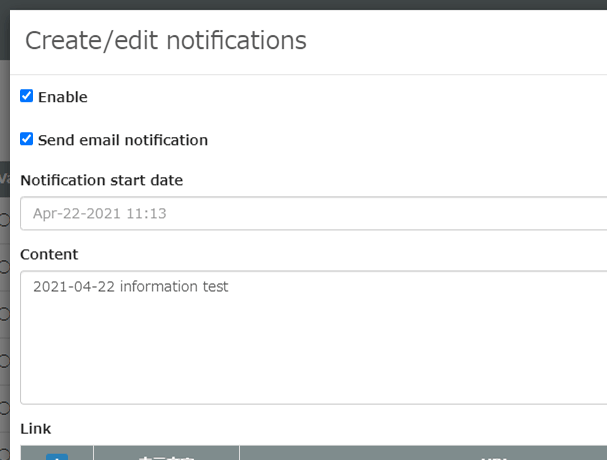Click the dark backdrop strip above the dialog

pyautogui.click(x=300, y=5)
